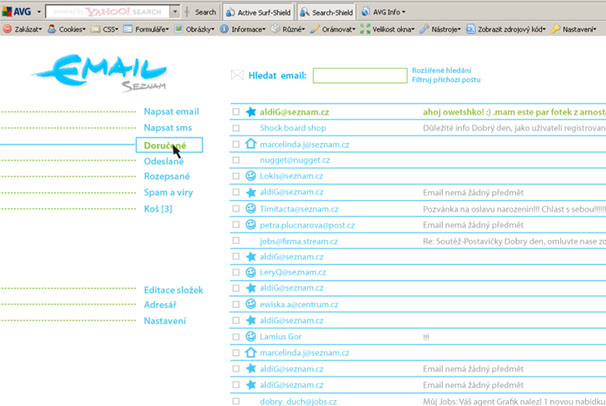This screenshot has height=406, width=606.
Task: Click the Email Seznam logo
Action: (98, 72)
